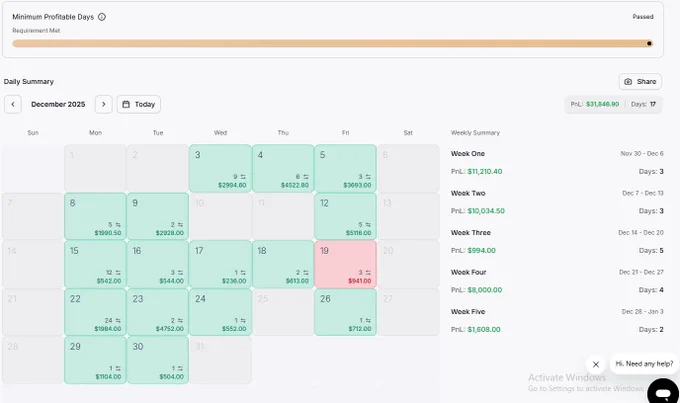
Task: Select the December 30 day cell
Action: [x=158, y=360]
